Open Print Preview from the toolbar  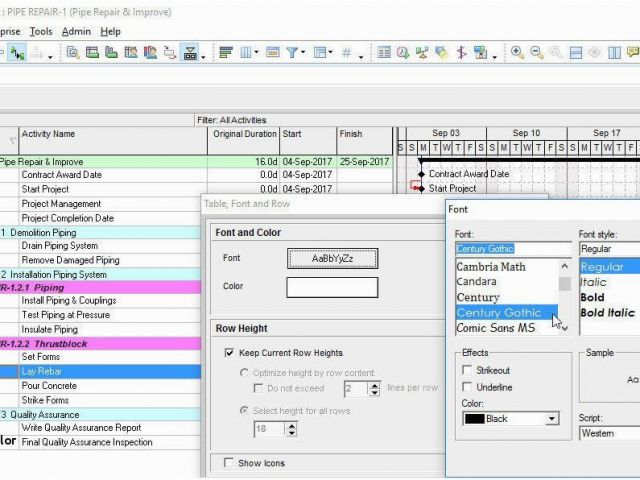click(73, 53)
